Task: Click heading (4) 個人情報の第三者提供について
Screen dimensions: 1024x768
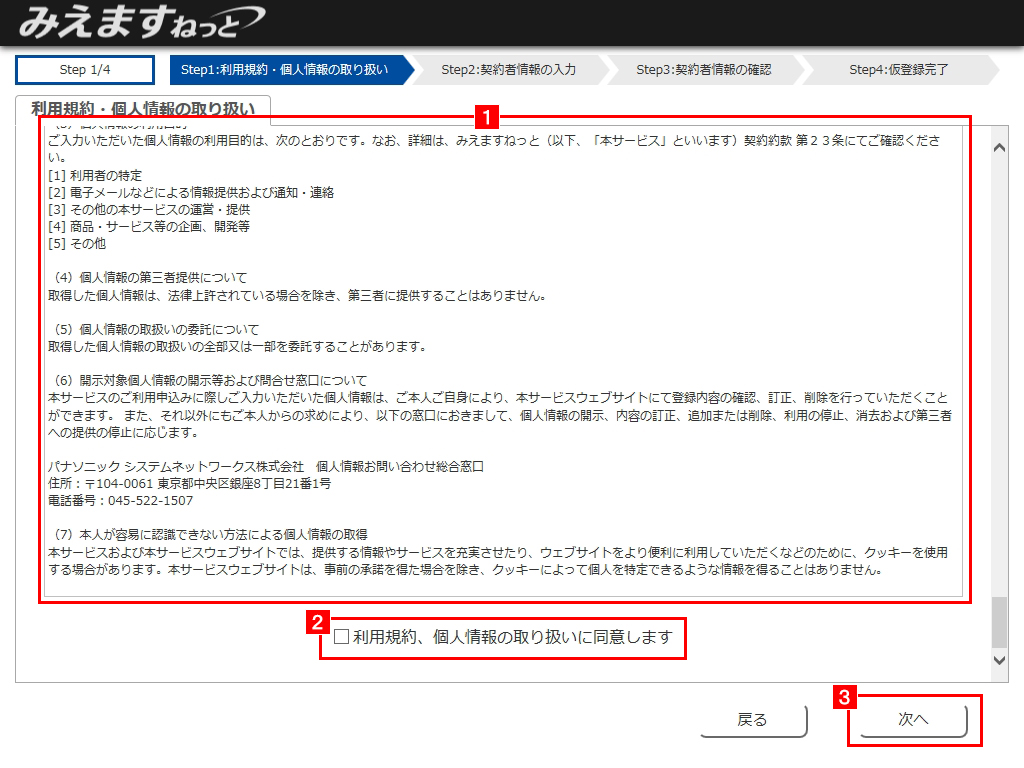Action: pyautogui.click(x=150, y=277)
